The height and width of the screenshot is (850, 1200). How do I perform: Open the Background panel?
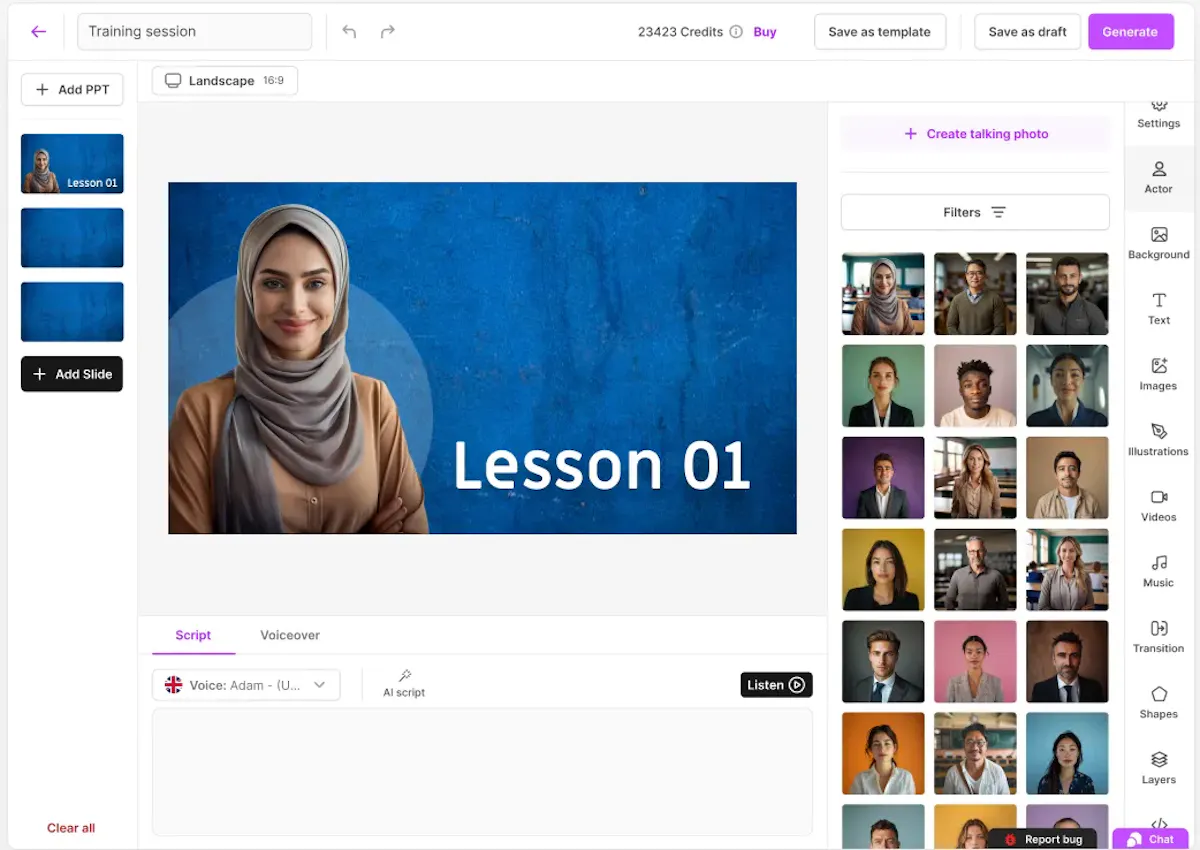click(x=1159, y=244)
